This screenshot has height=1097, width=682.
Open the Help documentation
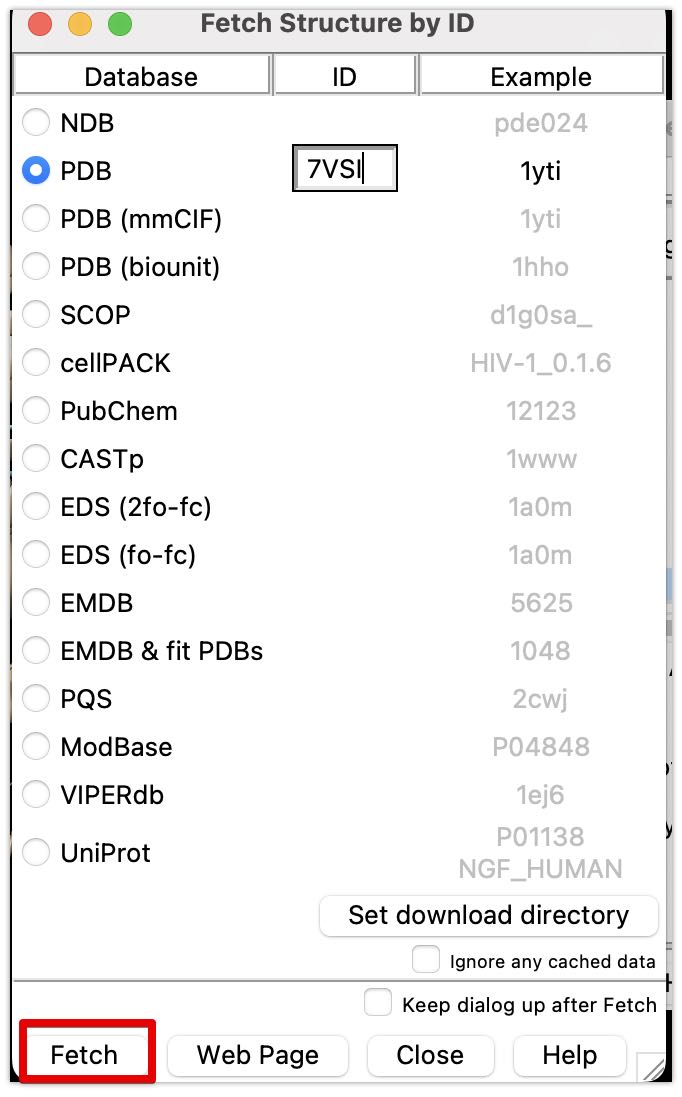pos(569,1055)
